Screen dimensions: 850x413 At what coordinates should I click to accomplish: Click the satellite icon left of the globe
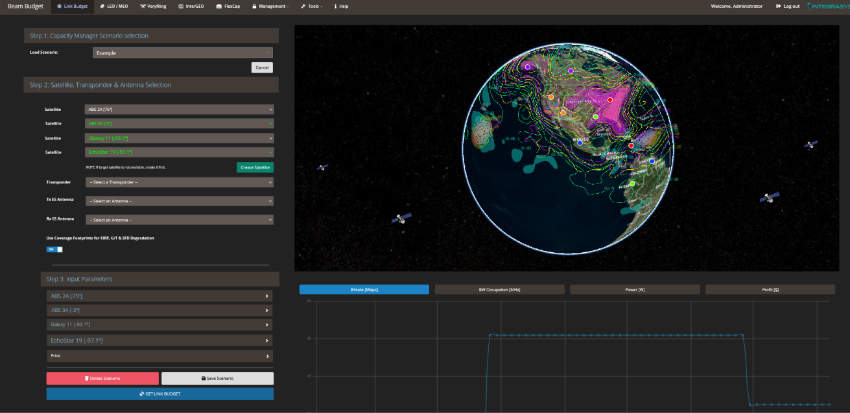[x=322, y=168]
